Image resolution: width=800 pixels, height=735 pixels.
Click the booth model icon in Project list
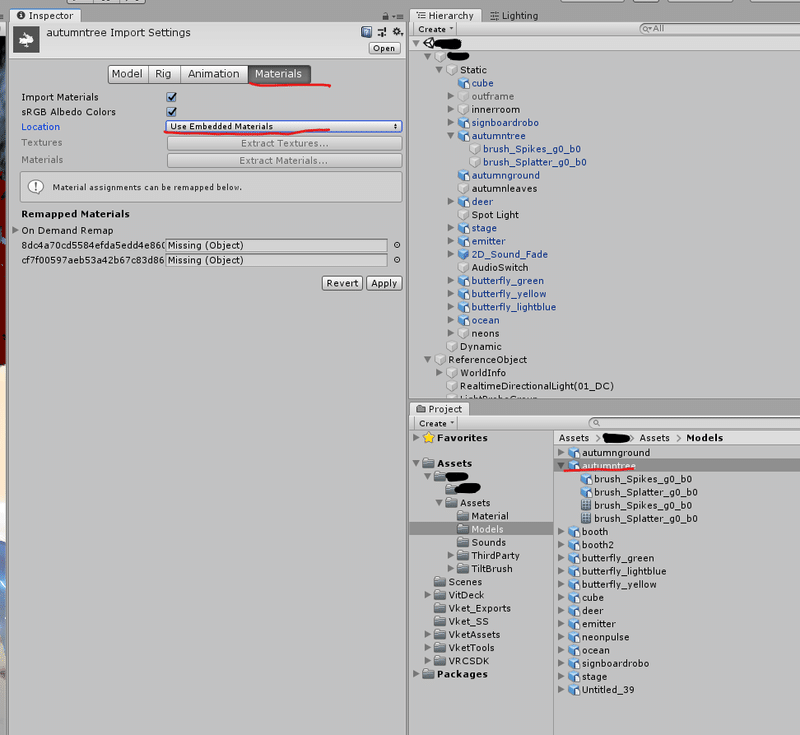click(574, 532)
